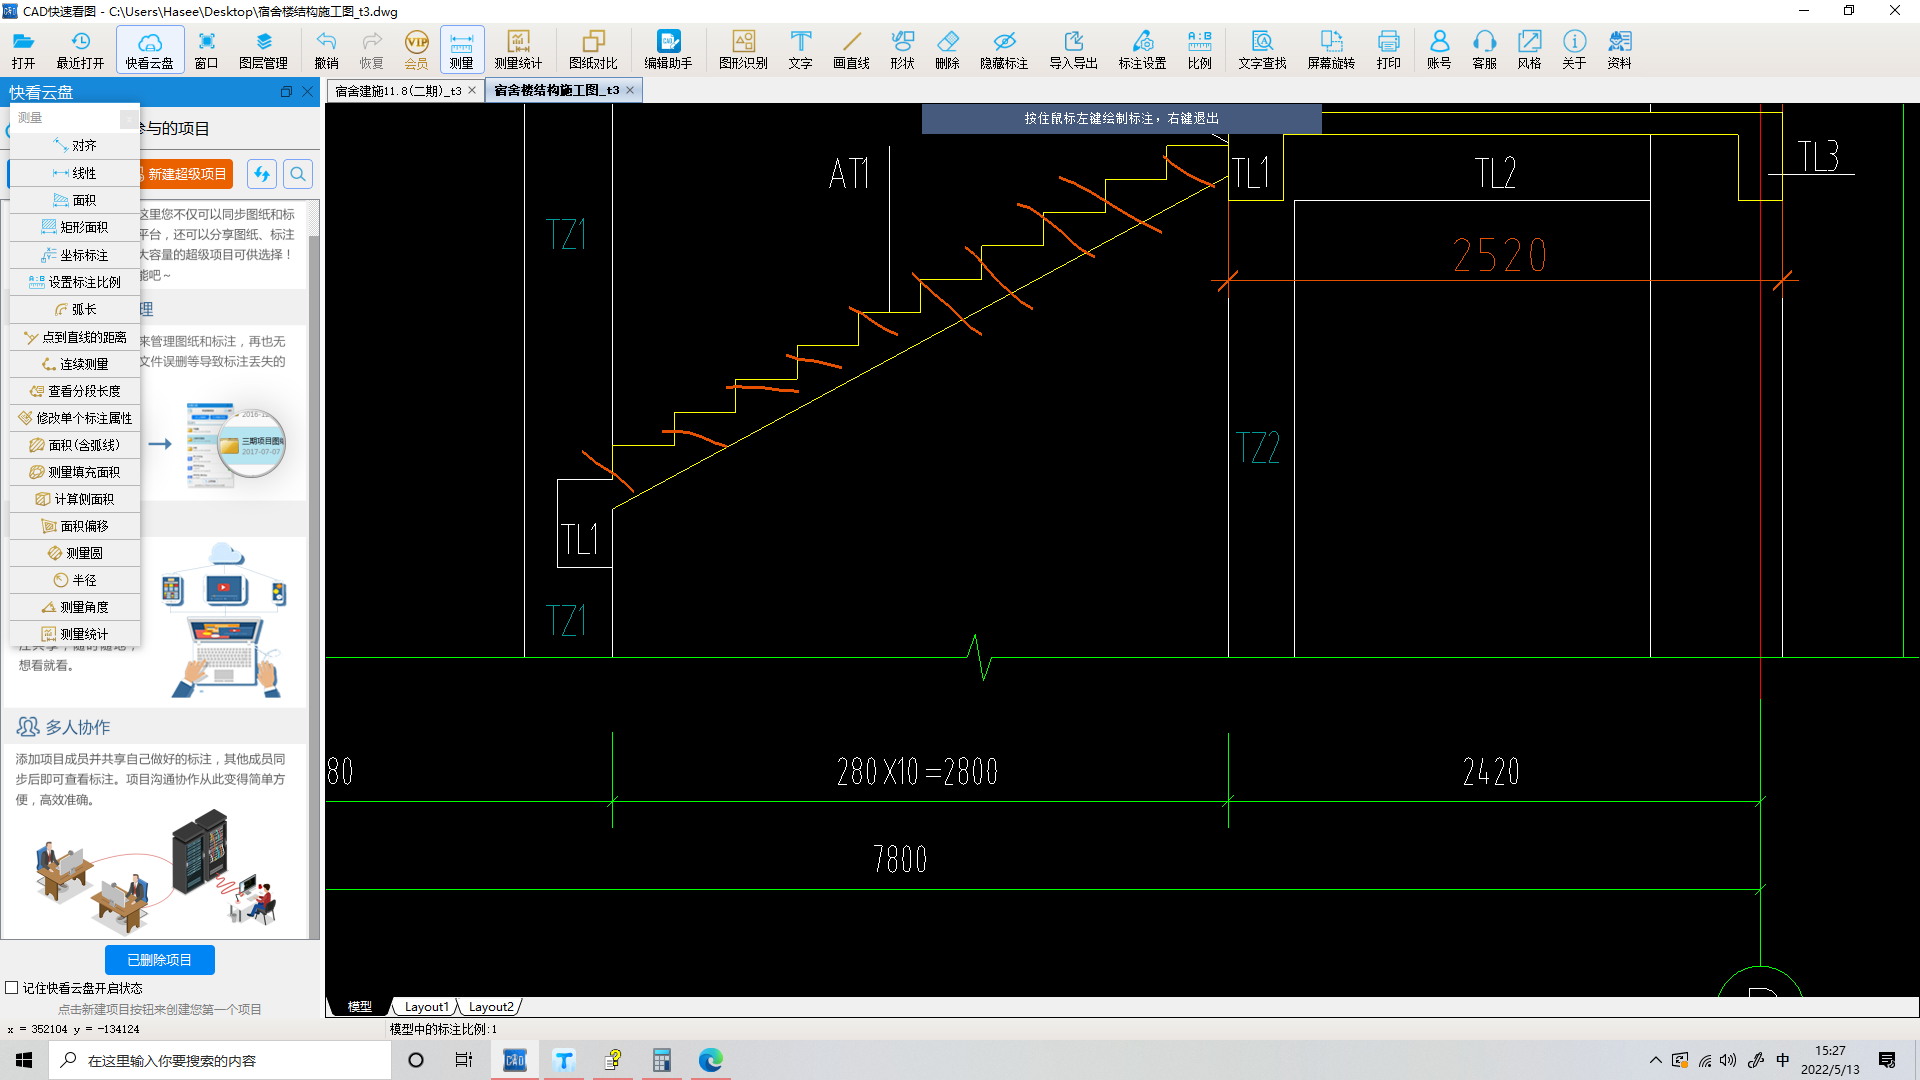Choose 修改单个标注属性 option
Viewport: 1920px width, 1080px height.
[x=75, y=418]
